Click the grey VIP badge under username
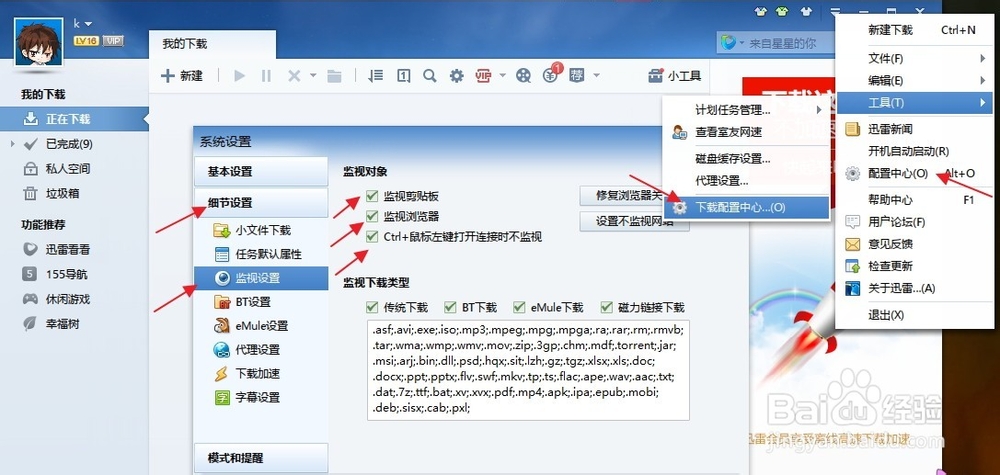 tap(113, 41)
